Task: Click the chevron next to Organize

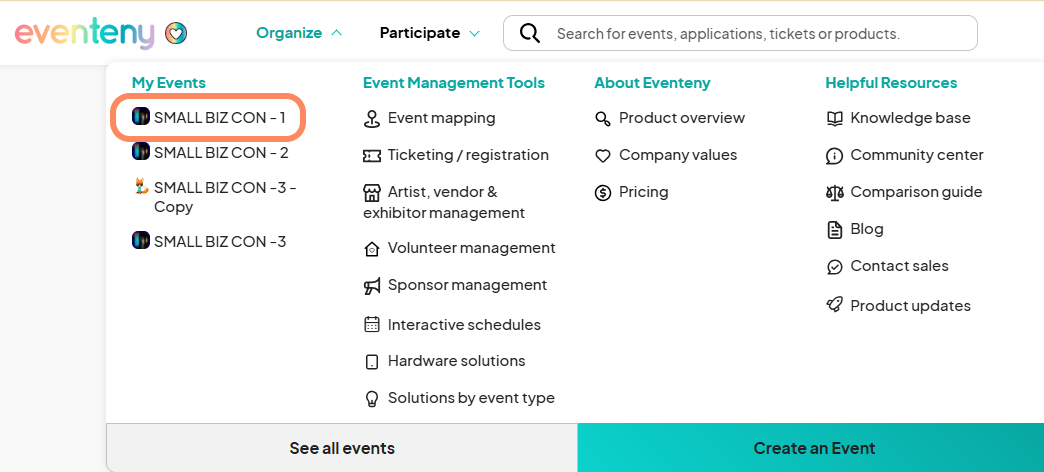Action: tap(336, 33)
